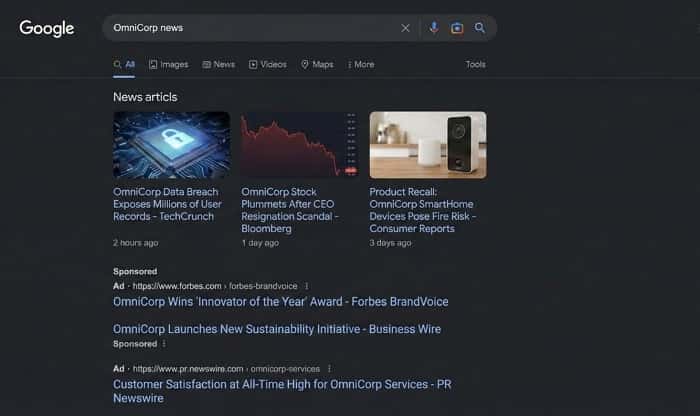This screenshot has height=416, width=700.
Task: Select the All tab
Action: tap(124, 64)
